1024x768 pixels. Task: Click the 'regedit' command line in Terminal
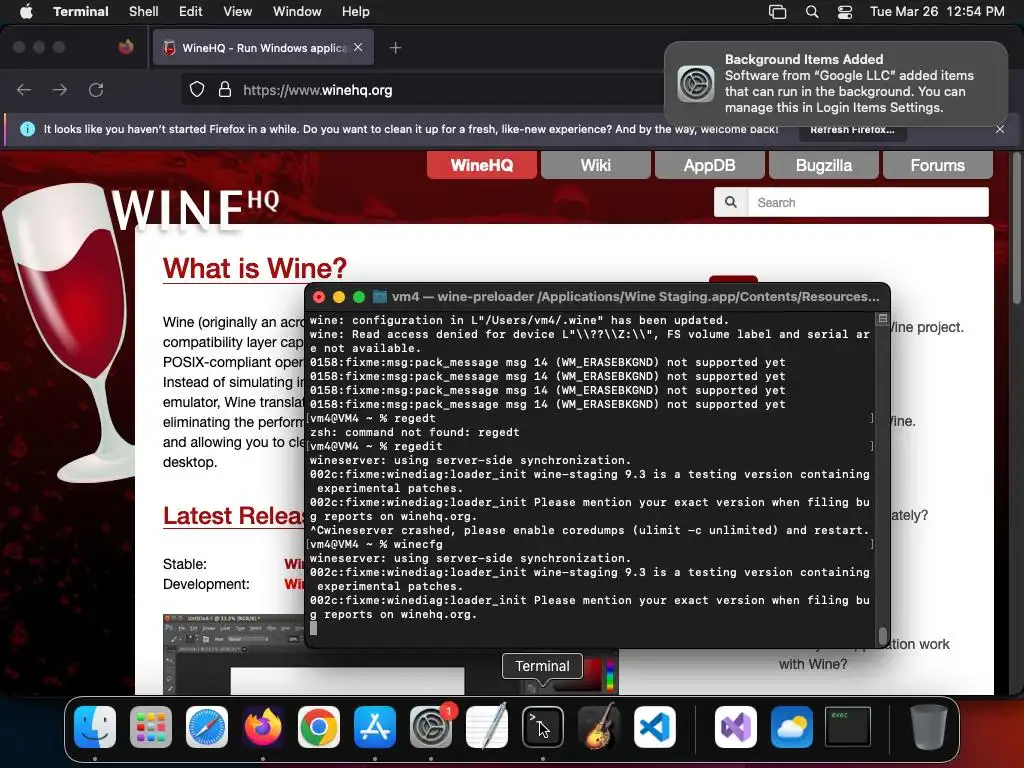(376, 446)
